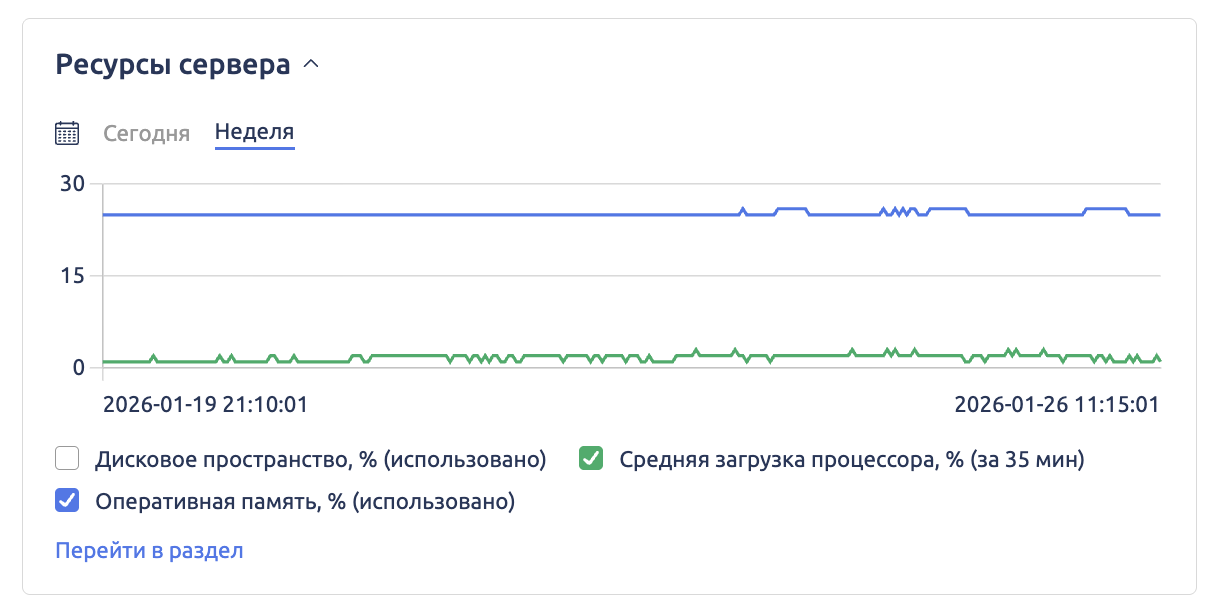Disable the blue Оперативная память checkbox
1224x613 pixels.
pyautogui.click(x=67, y=501)
